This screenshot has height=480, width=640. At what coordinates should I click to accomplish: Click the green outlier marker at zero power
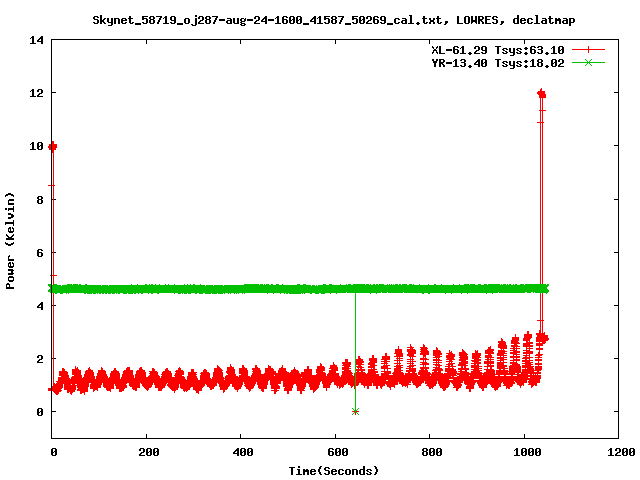[x=356, y=411]
